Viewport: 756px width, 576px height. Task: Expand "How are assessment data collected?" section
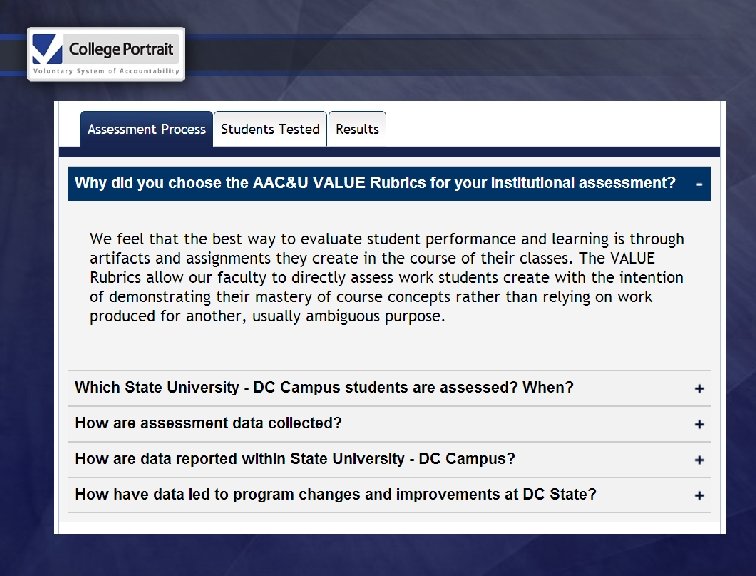coord(208,423)
